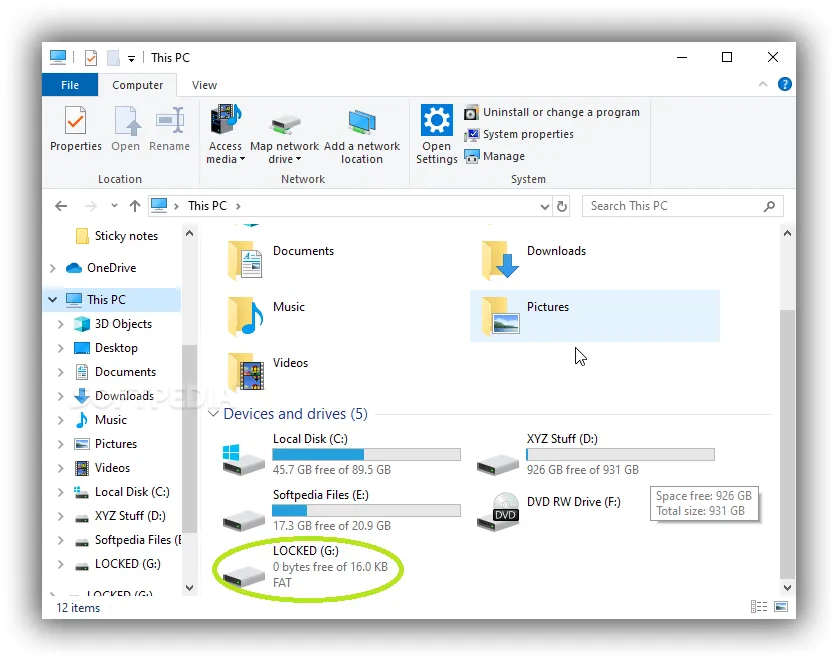Screen dimensions: 838x661
Task: Select Local Disk (C:) drive icon
Action: pos(243,459)
